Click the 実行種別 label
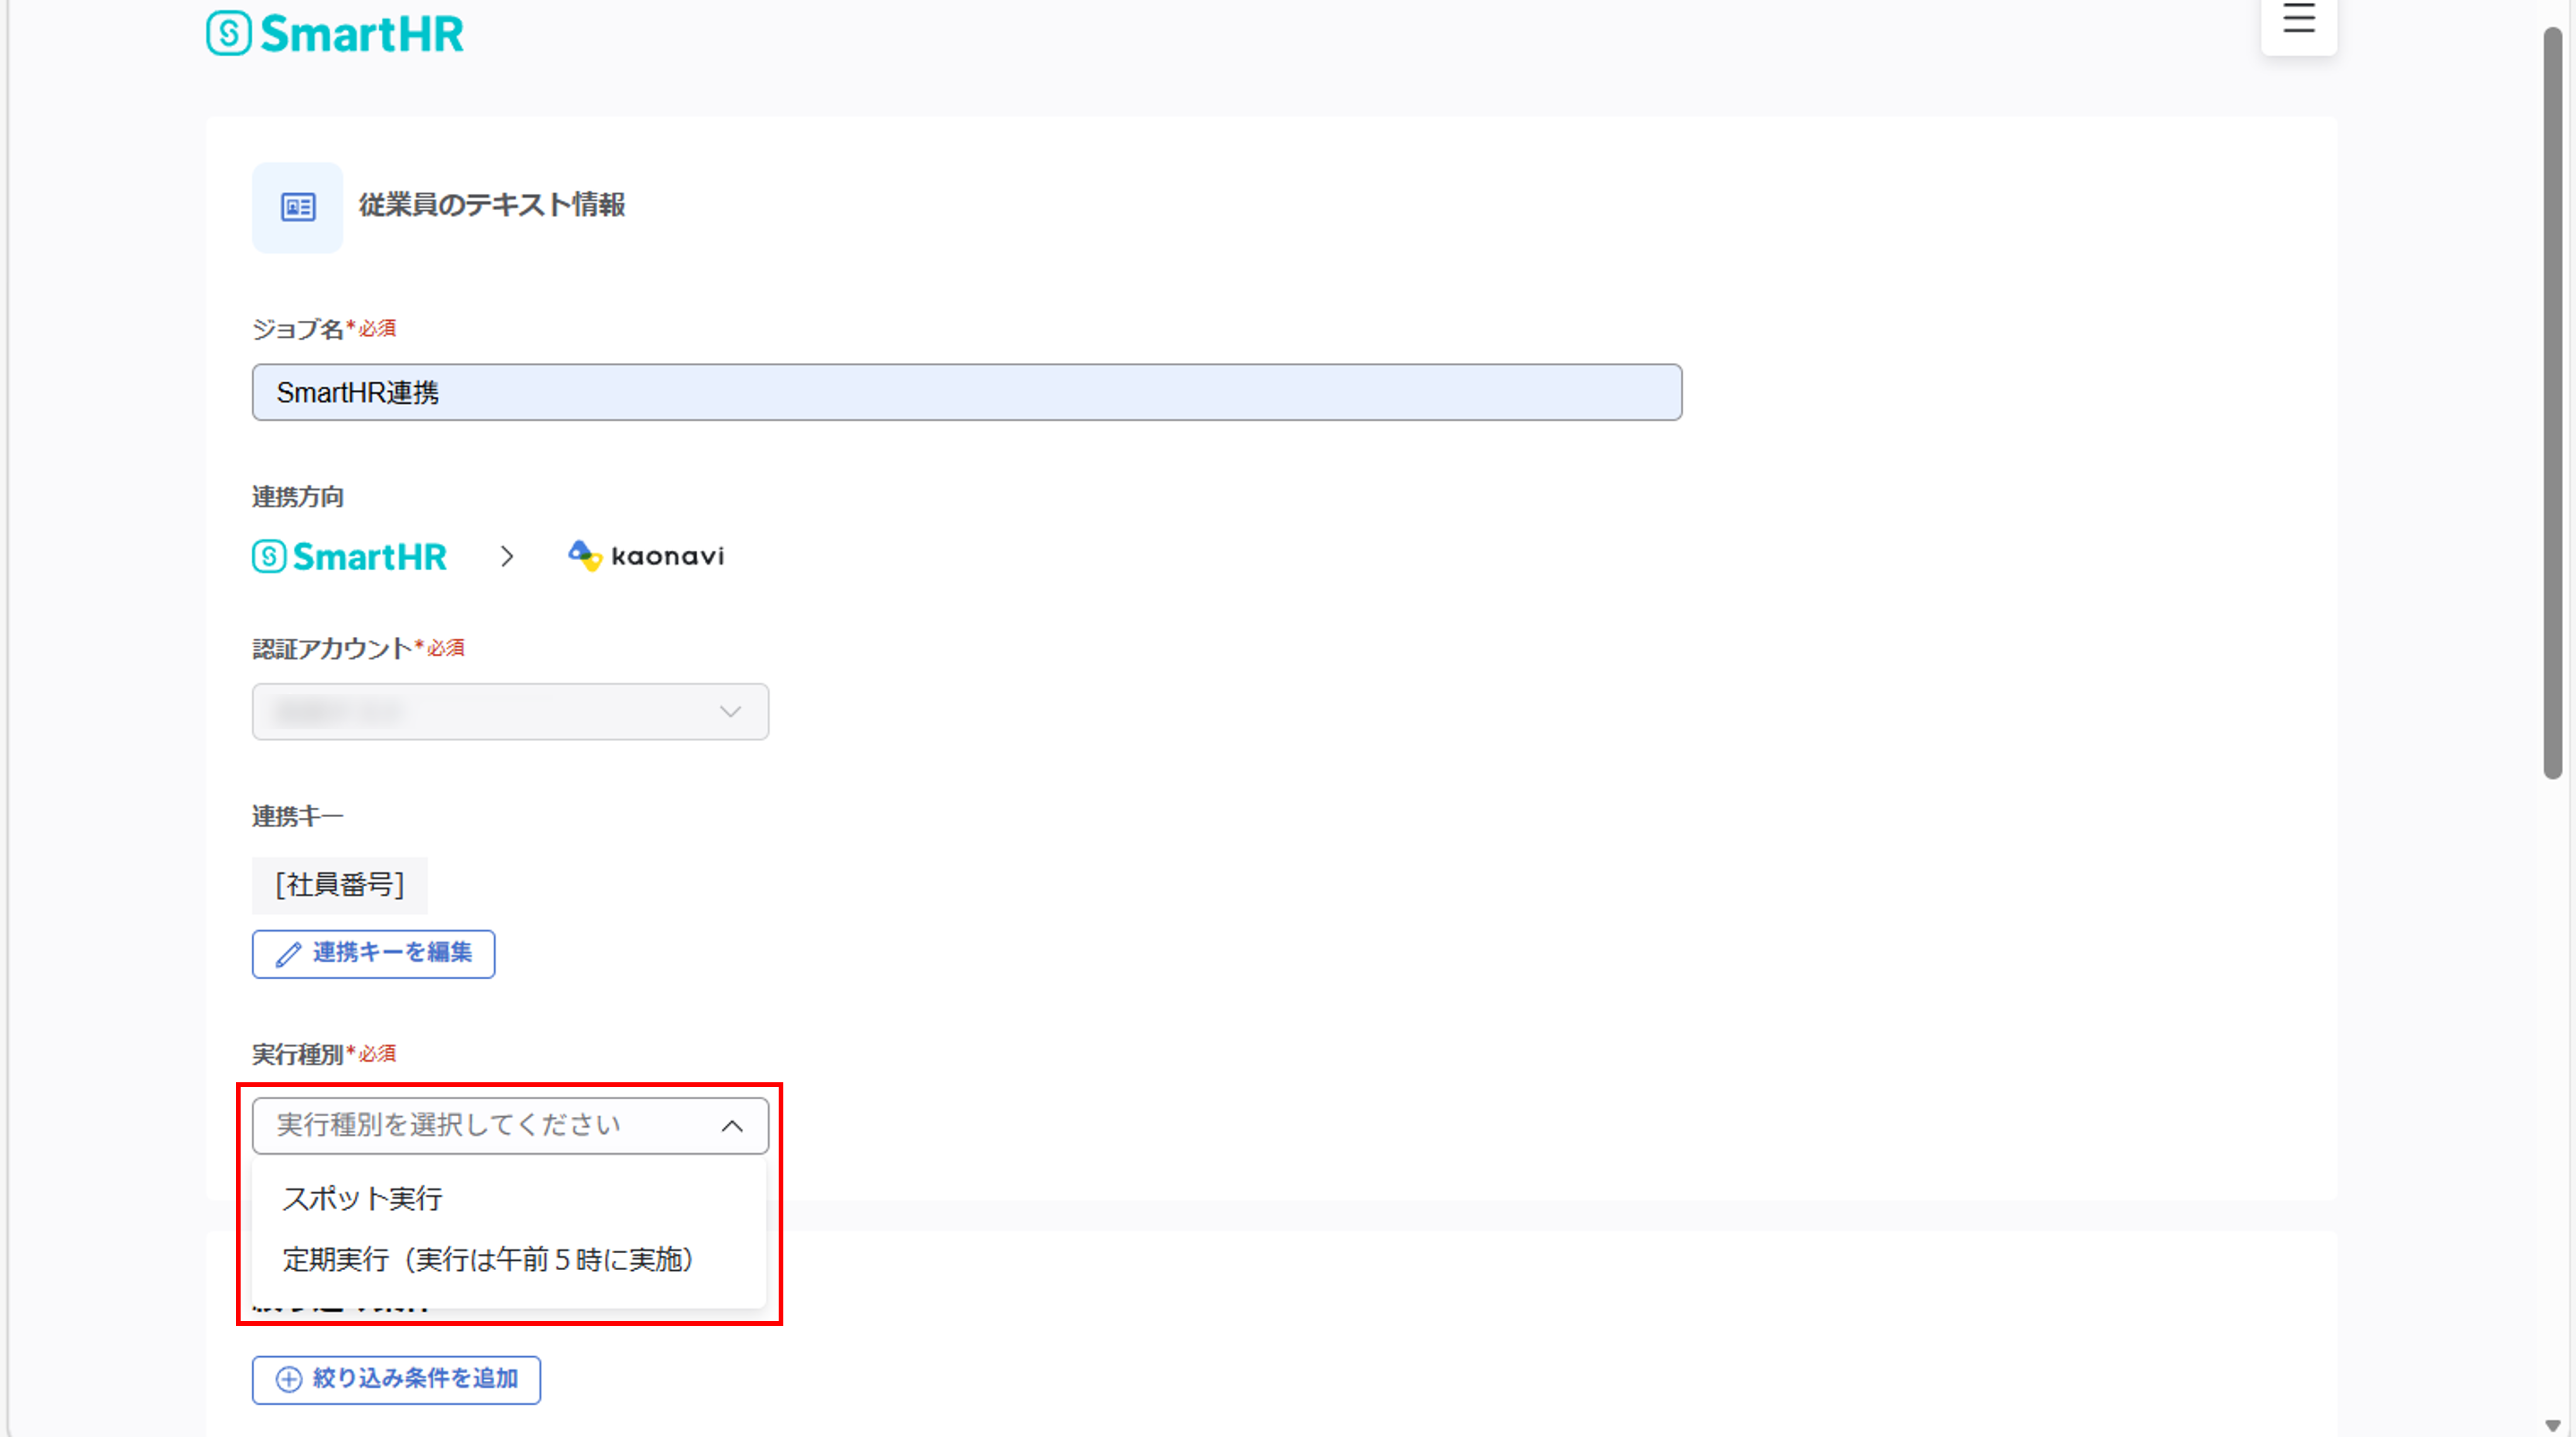The height and width of the screenshot is (1437, 2576). point(297,1054)
